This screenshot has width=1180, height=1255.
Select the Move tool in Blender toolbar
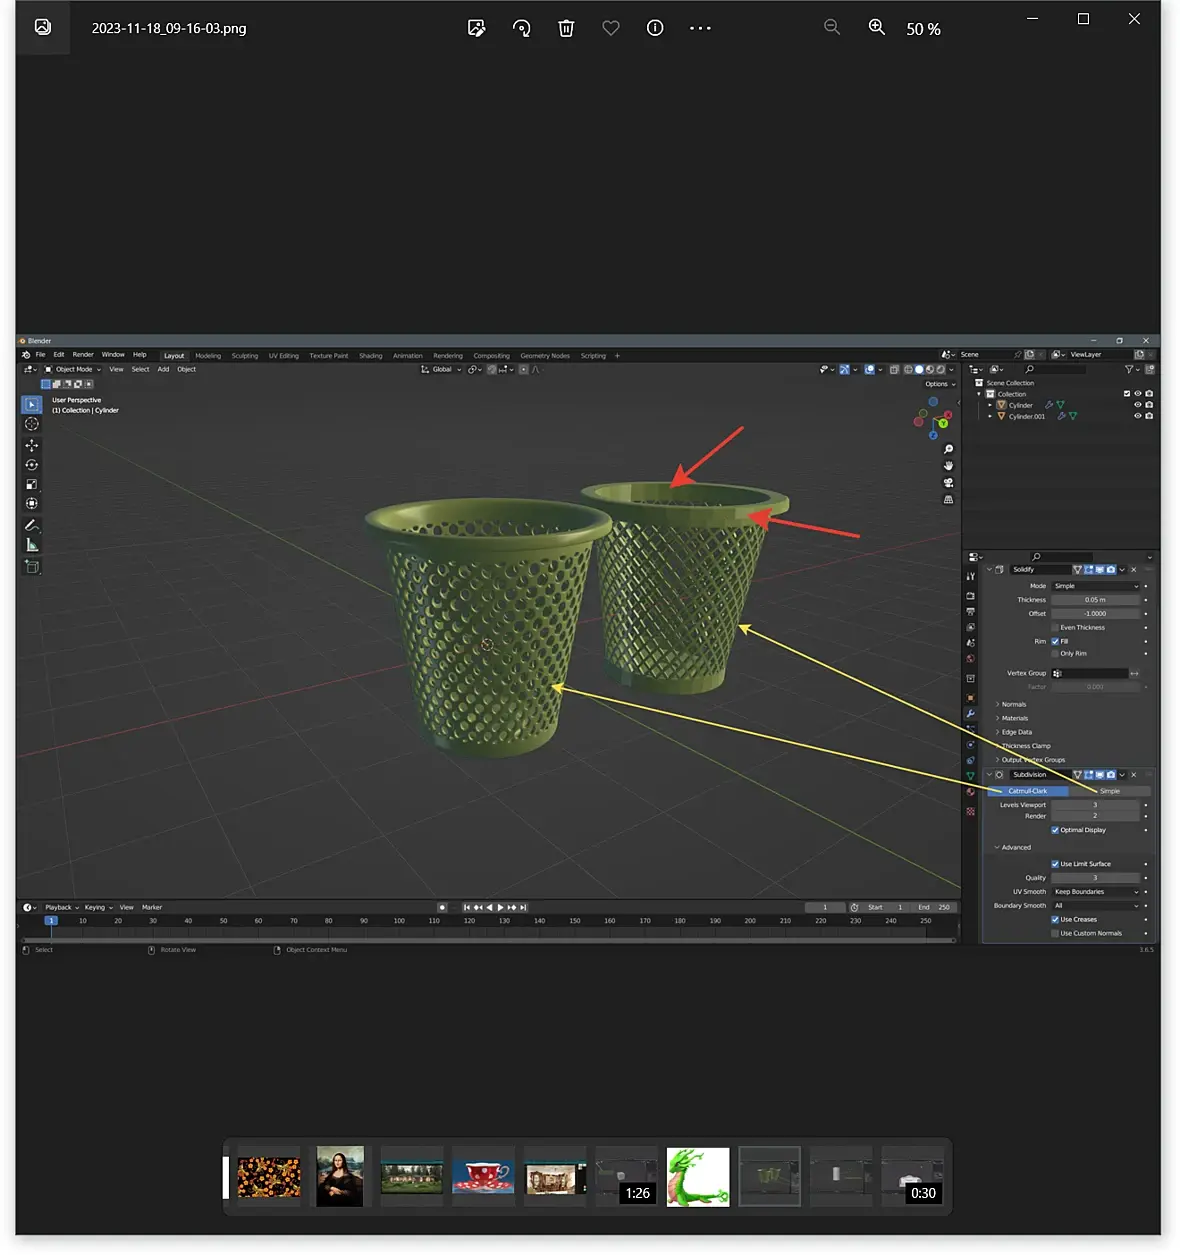tap(32, 445)
